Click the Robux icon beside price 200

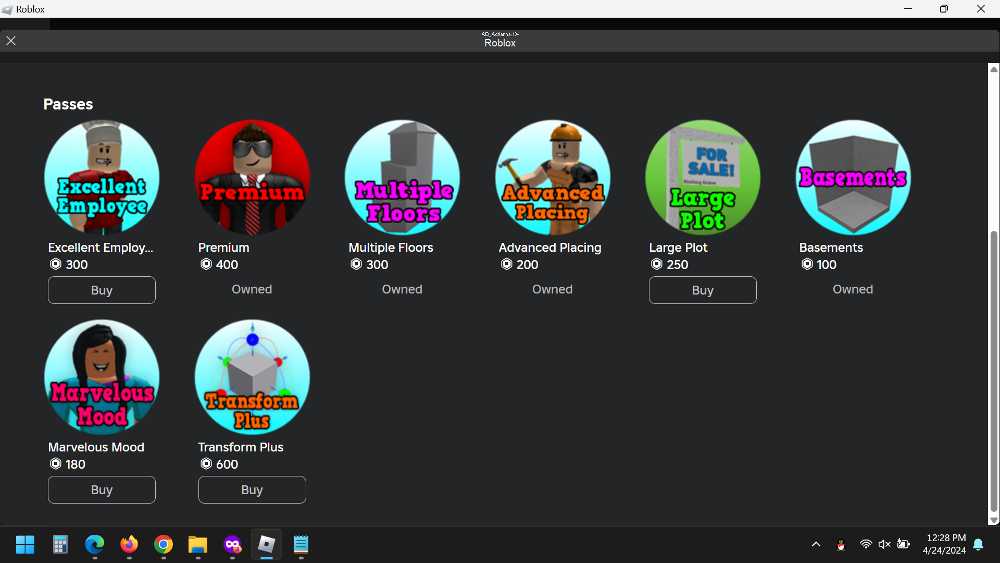tap(506, 264)
